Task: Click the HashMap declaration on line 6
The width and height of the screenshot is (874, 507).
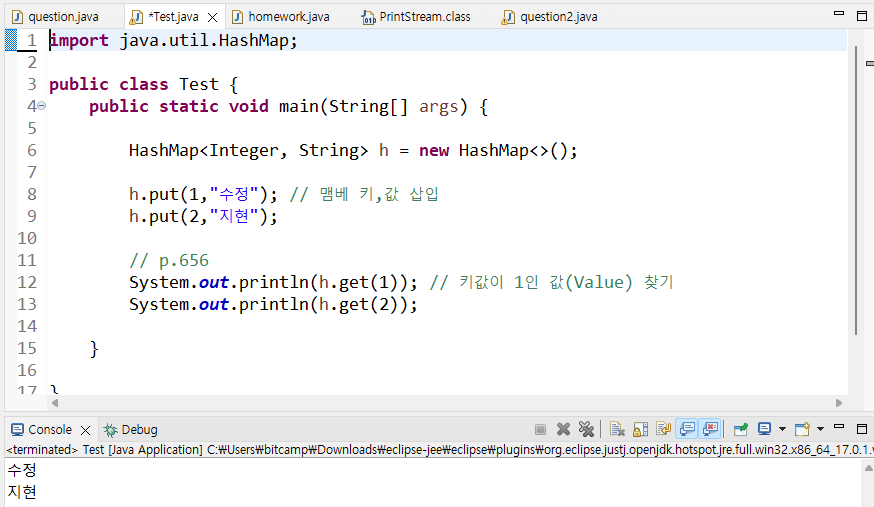Action: pos(353,150)
